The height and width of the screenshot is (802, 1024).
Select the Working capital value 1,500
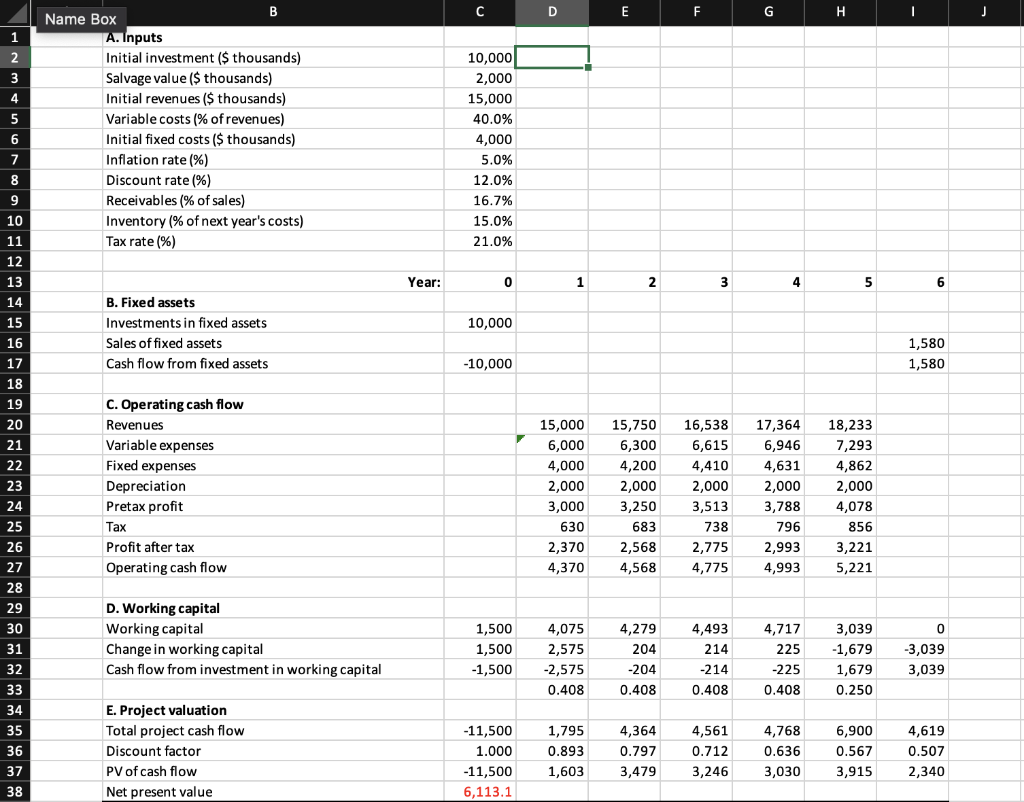[480, 628]
